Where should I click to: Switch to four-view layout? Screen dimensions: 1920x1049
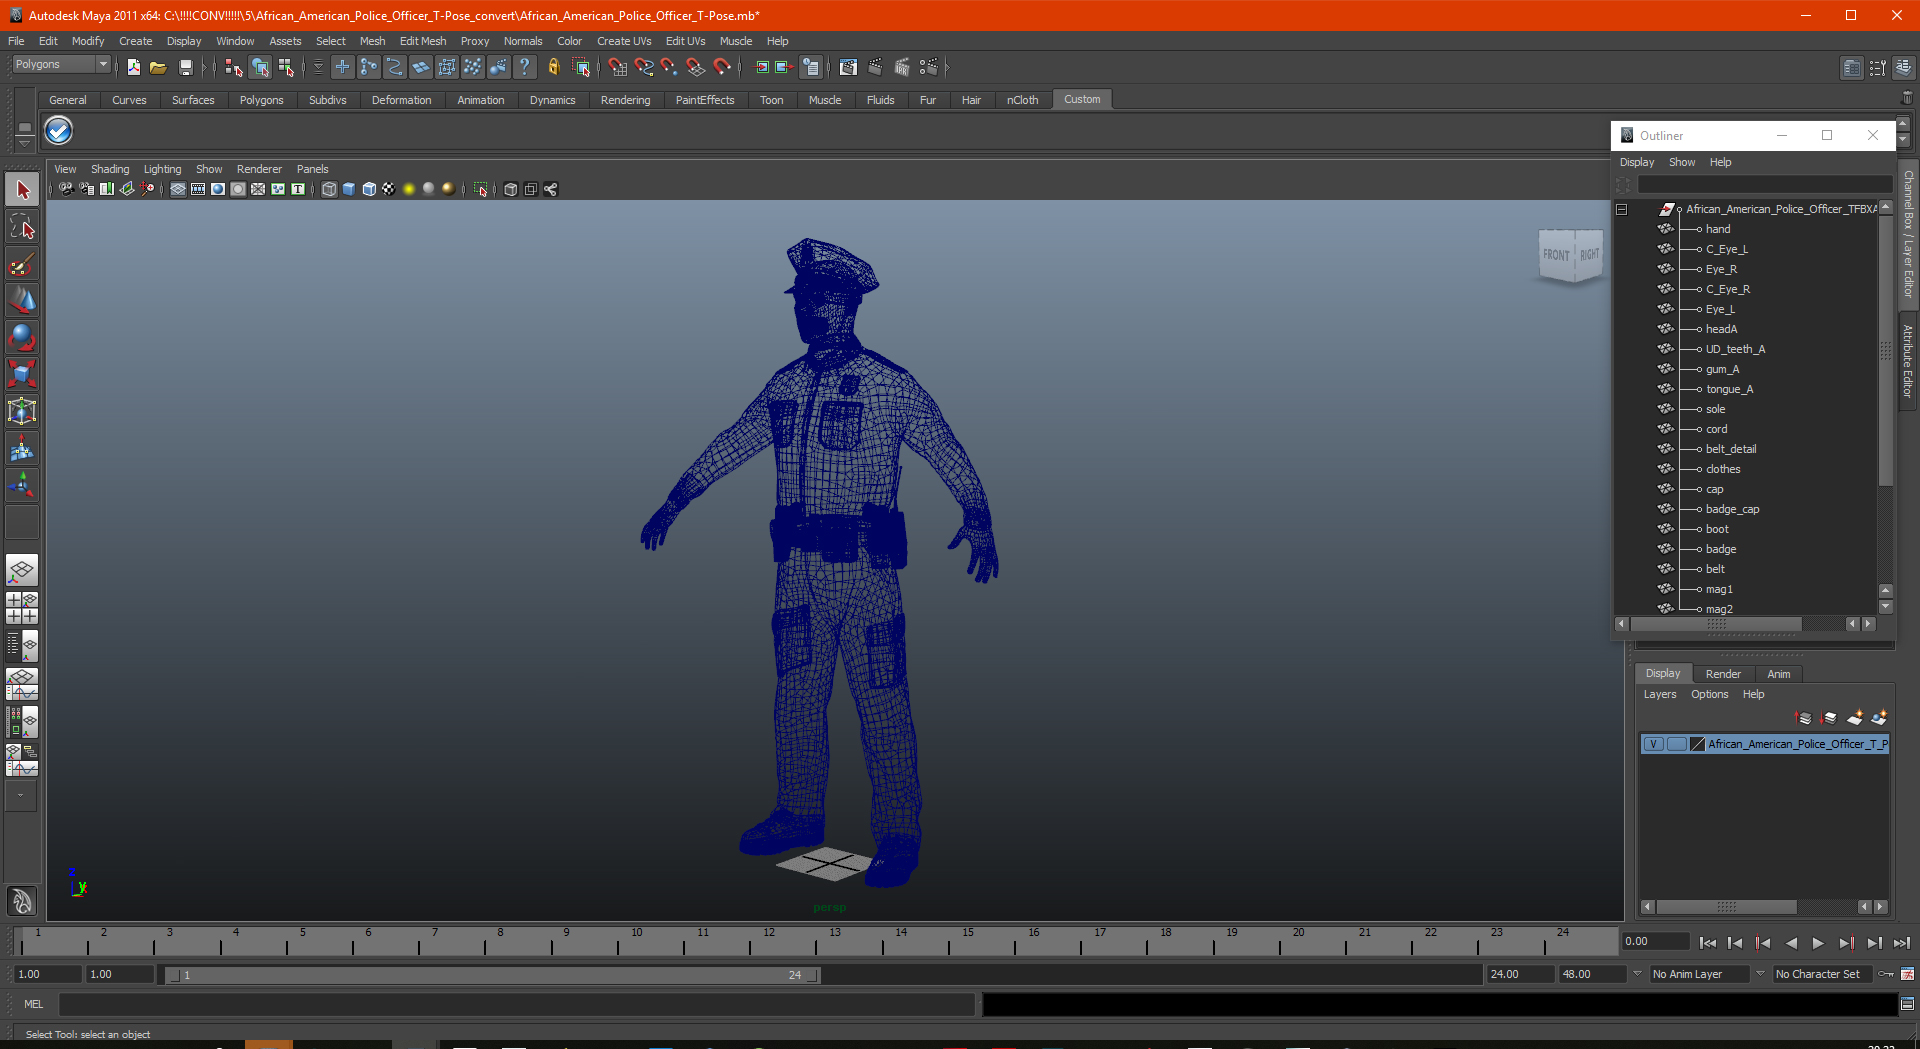coord(22,608)
